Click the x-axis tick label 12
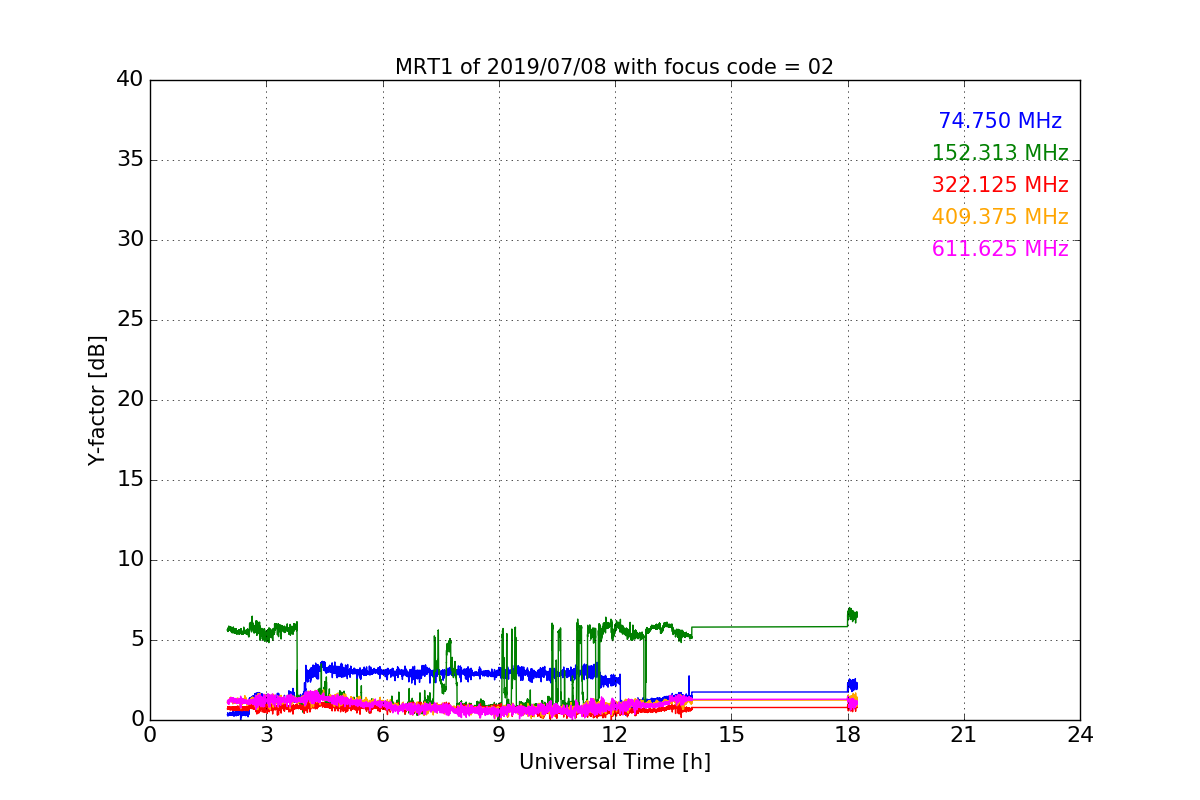This screenshot has width=1200, height=800. coord(615,735)
